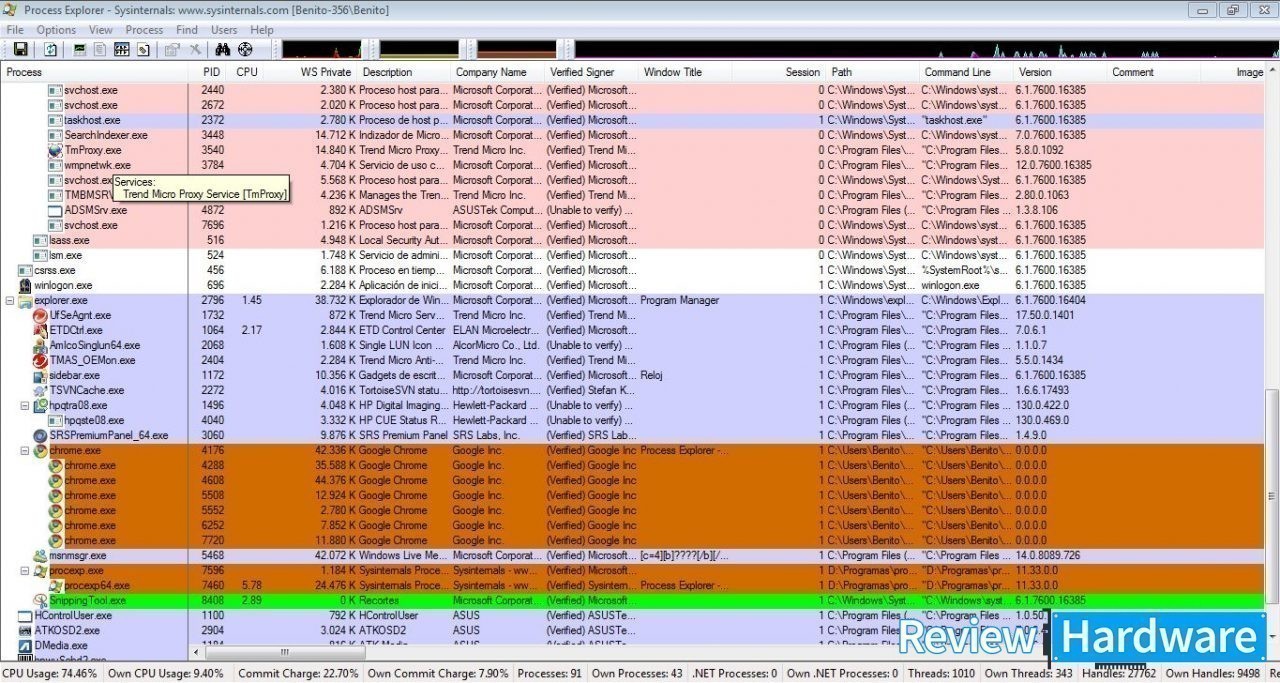1280x683 pixels.
Task: Sort by the Command Line column header
Action: click(966, 72)
